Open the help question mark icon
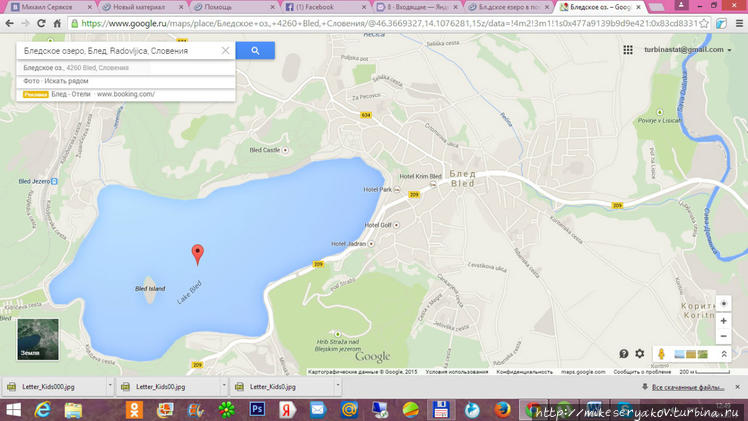The width and height of the screenshot is (748, 421). tap(624, 354)
